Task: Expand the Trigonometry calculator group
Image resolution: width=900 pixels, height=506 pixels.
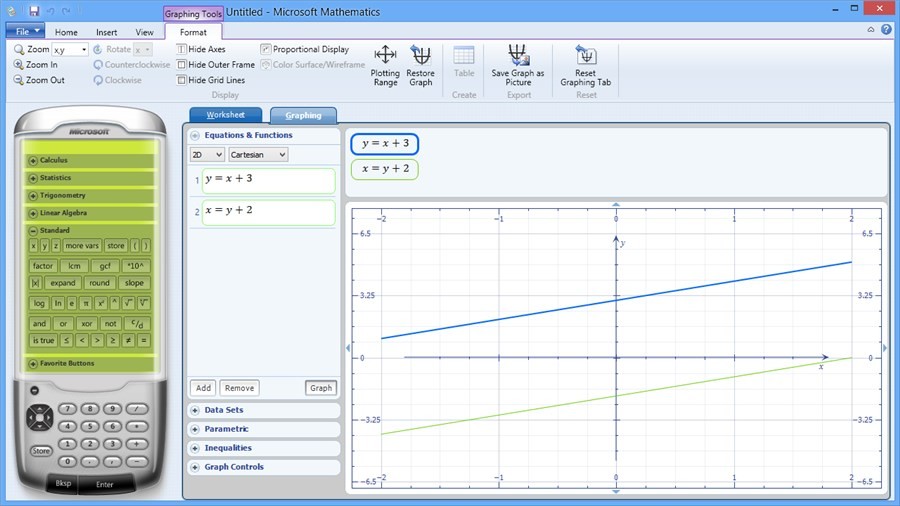Action: pyautogui.click(x=33, y=196)
